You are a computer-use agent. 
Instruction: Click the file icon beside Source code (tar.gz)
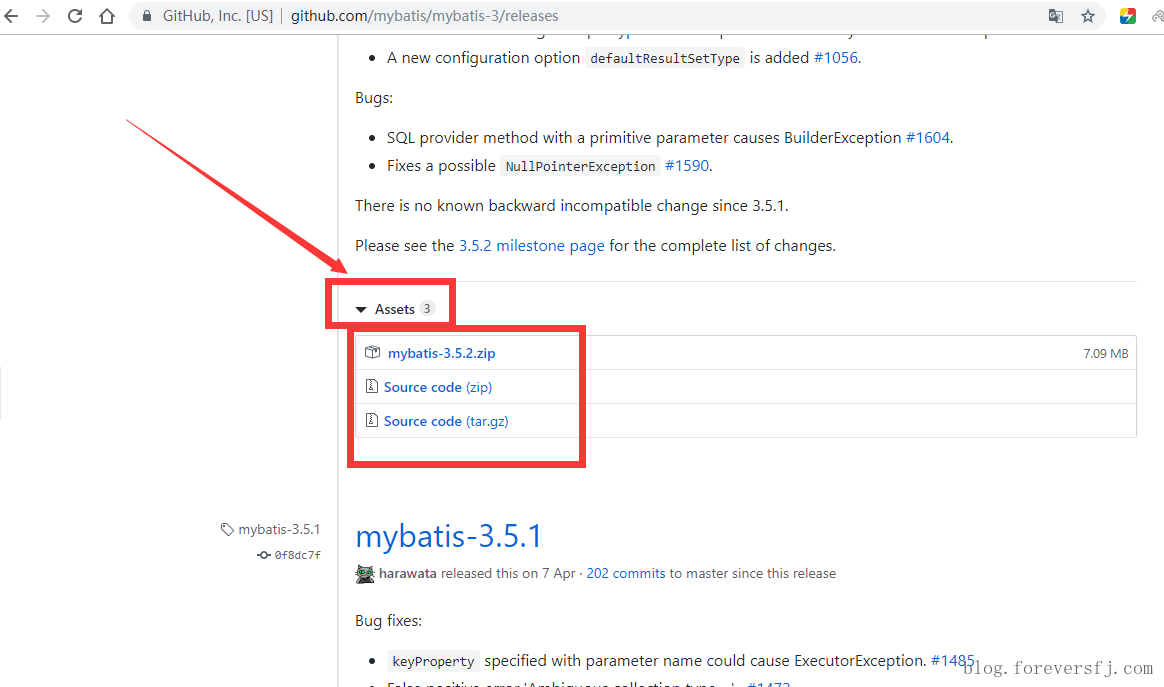point(372,420)
